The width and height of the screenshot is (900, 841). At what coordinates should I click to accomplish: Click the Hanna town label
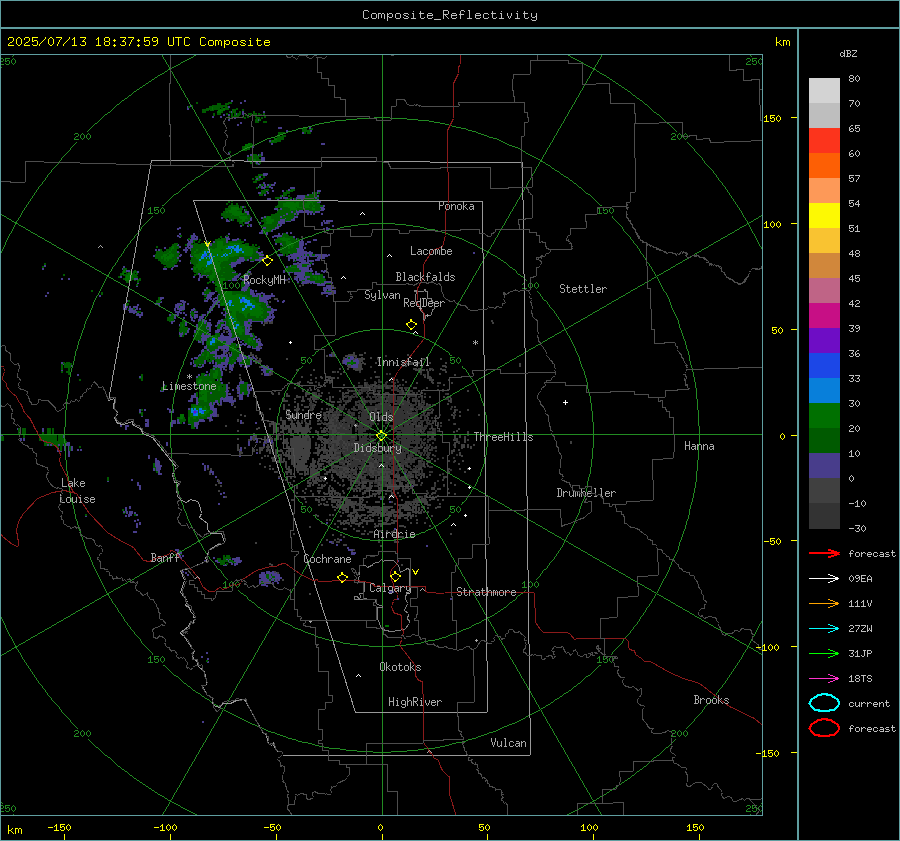(x=699, y=446)
